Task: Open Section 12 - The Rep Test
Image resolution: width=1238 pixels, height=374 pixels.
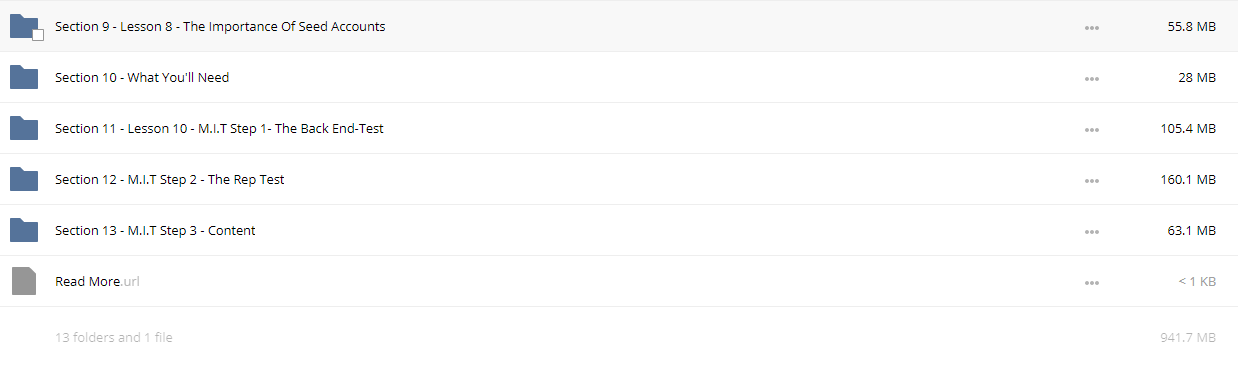Action: pyautogui.click(x=170, y=179)
